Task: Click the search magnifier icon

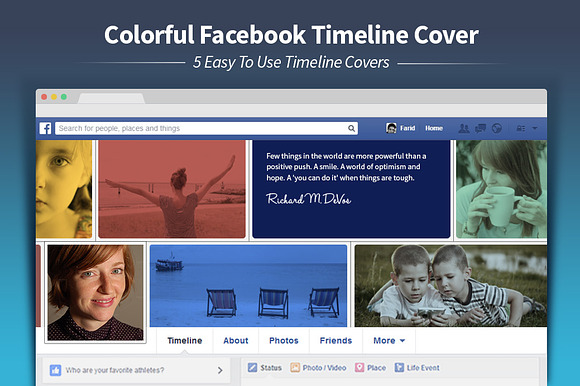Action: point(351,128)
